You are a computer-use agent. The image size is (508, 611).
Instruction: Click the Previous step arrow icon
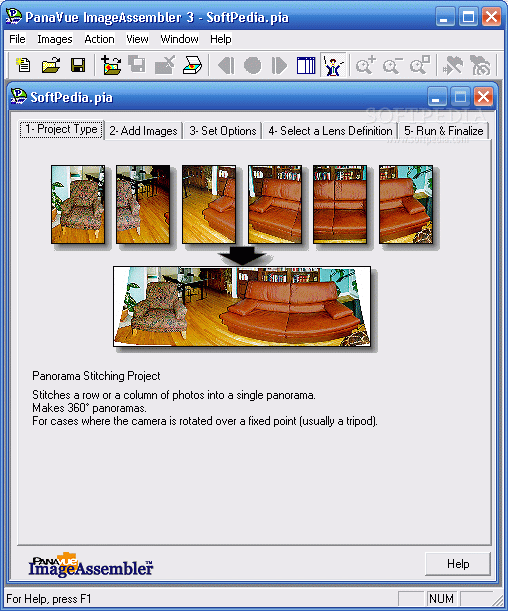[226, 65]
